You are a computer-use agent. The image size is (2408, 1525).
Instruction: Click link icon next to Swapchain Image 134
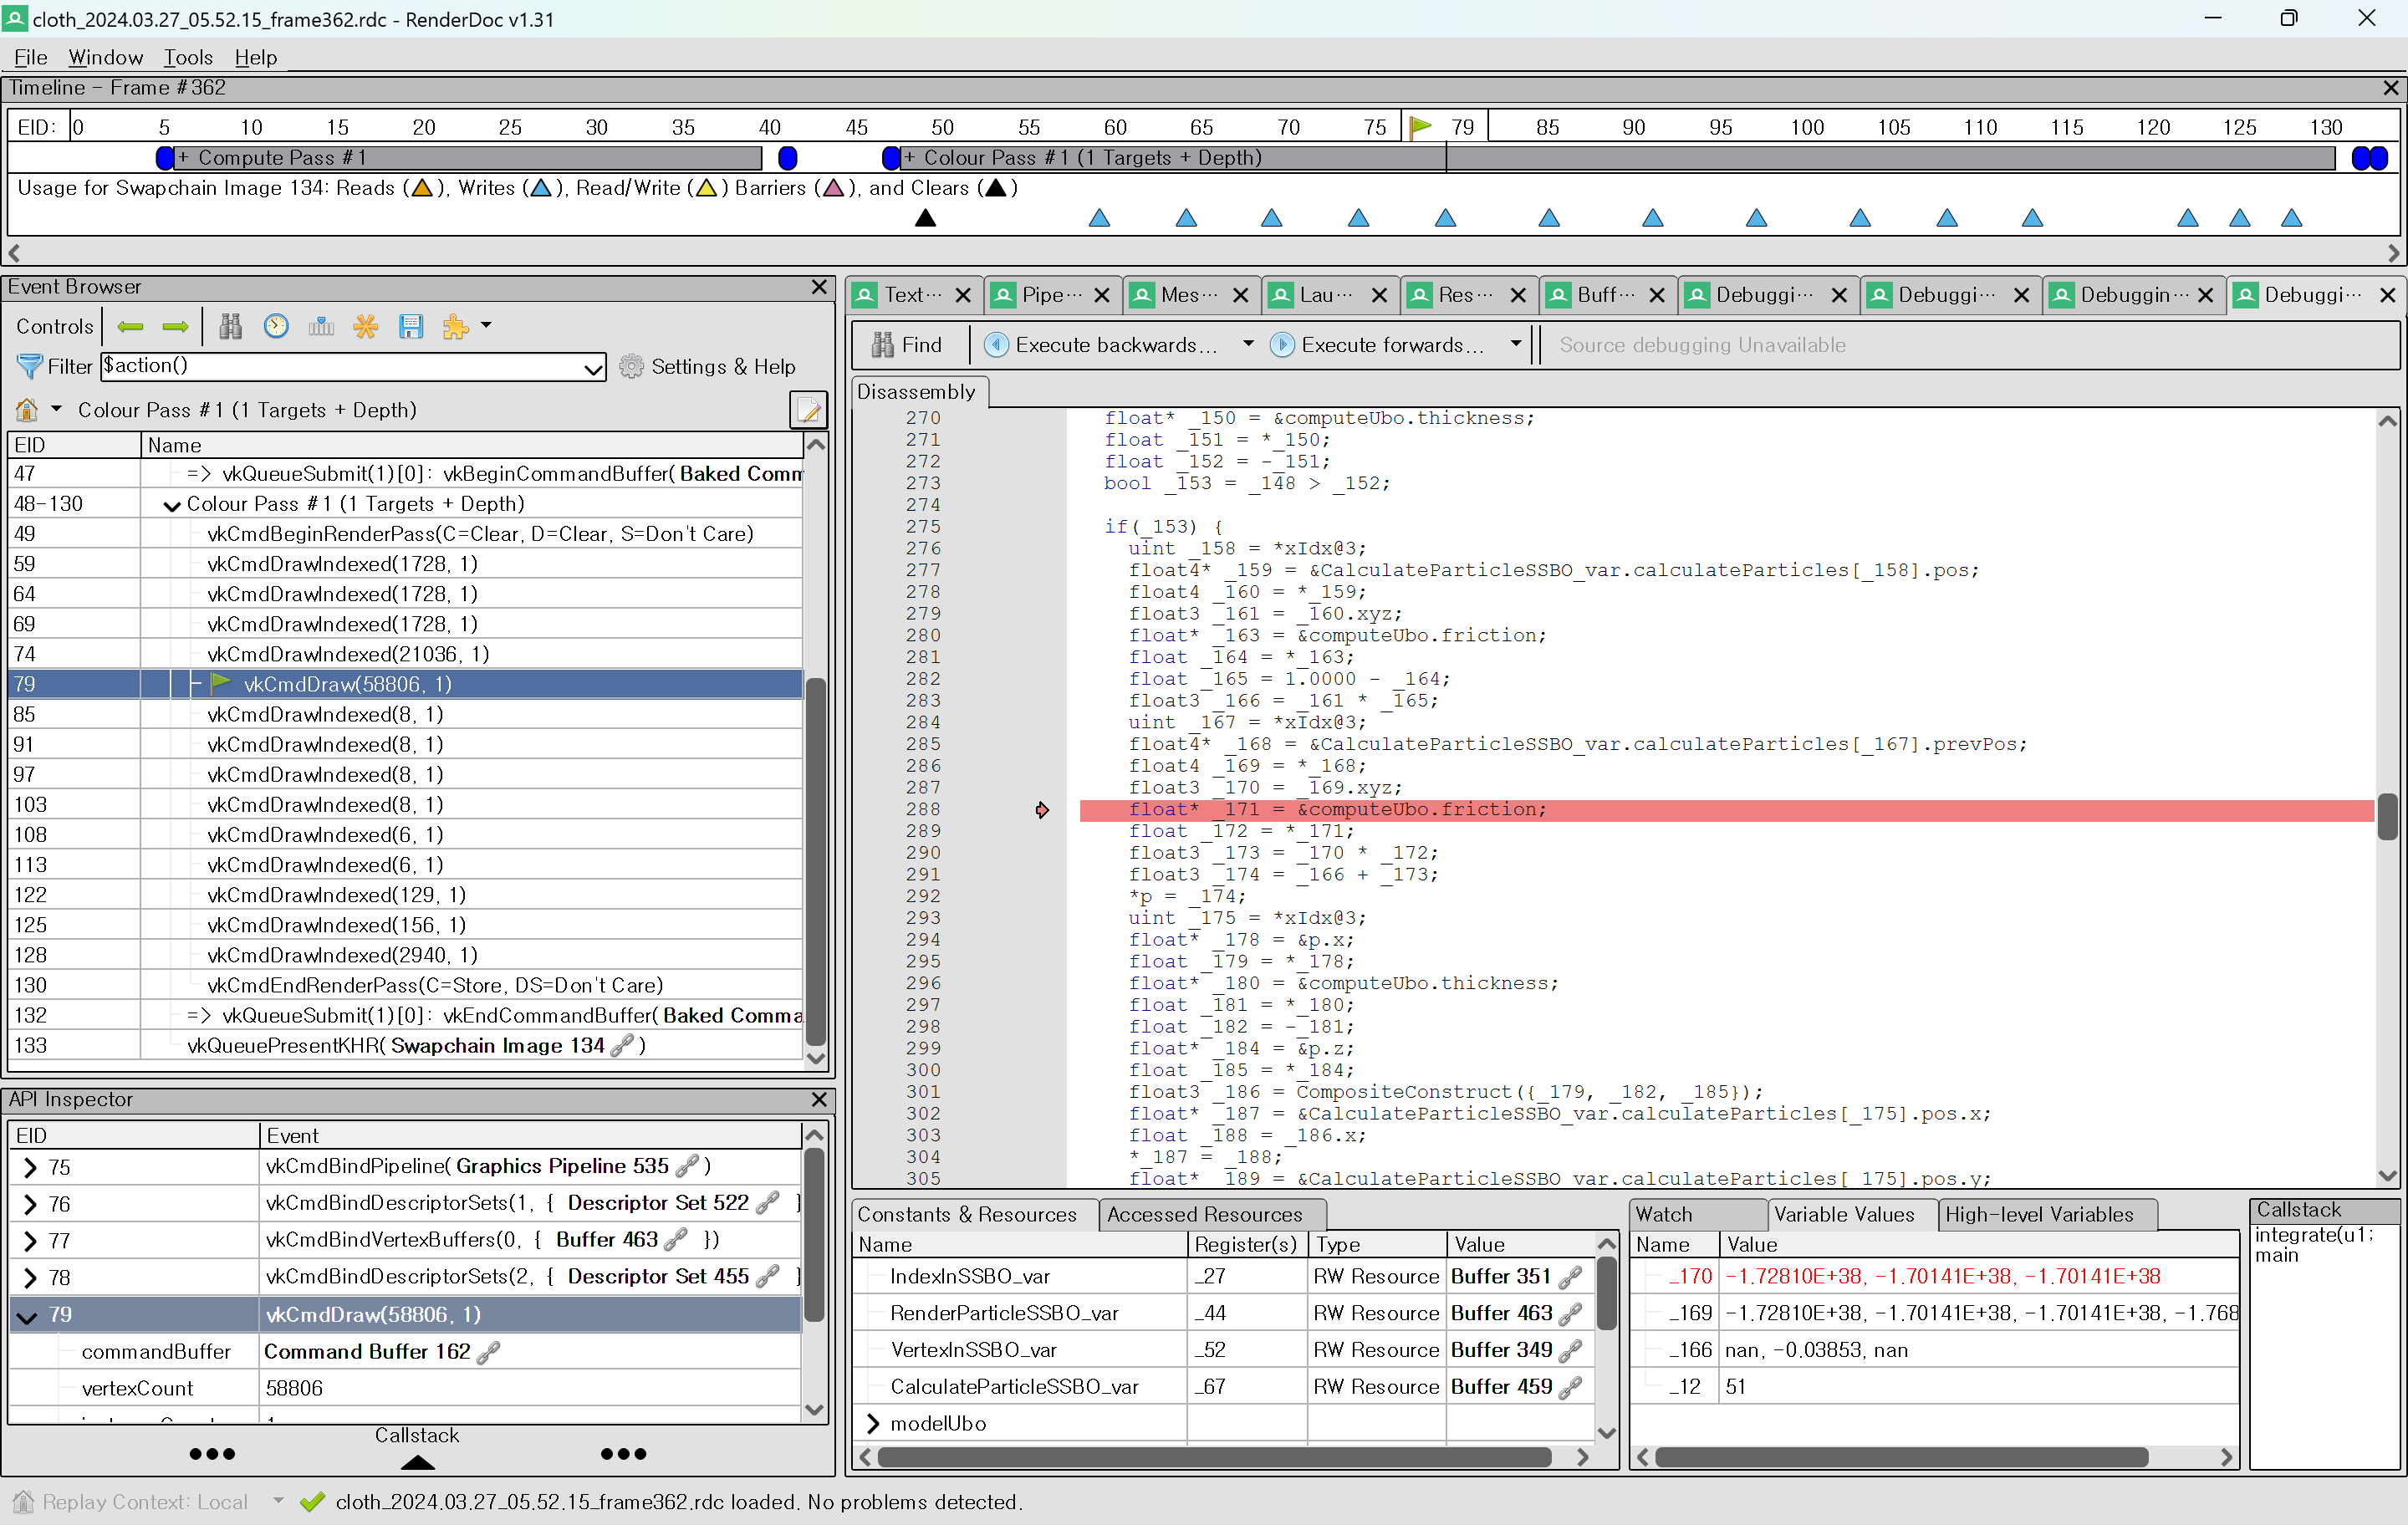click(x=623, y=1045)
